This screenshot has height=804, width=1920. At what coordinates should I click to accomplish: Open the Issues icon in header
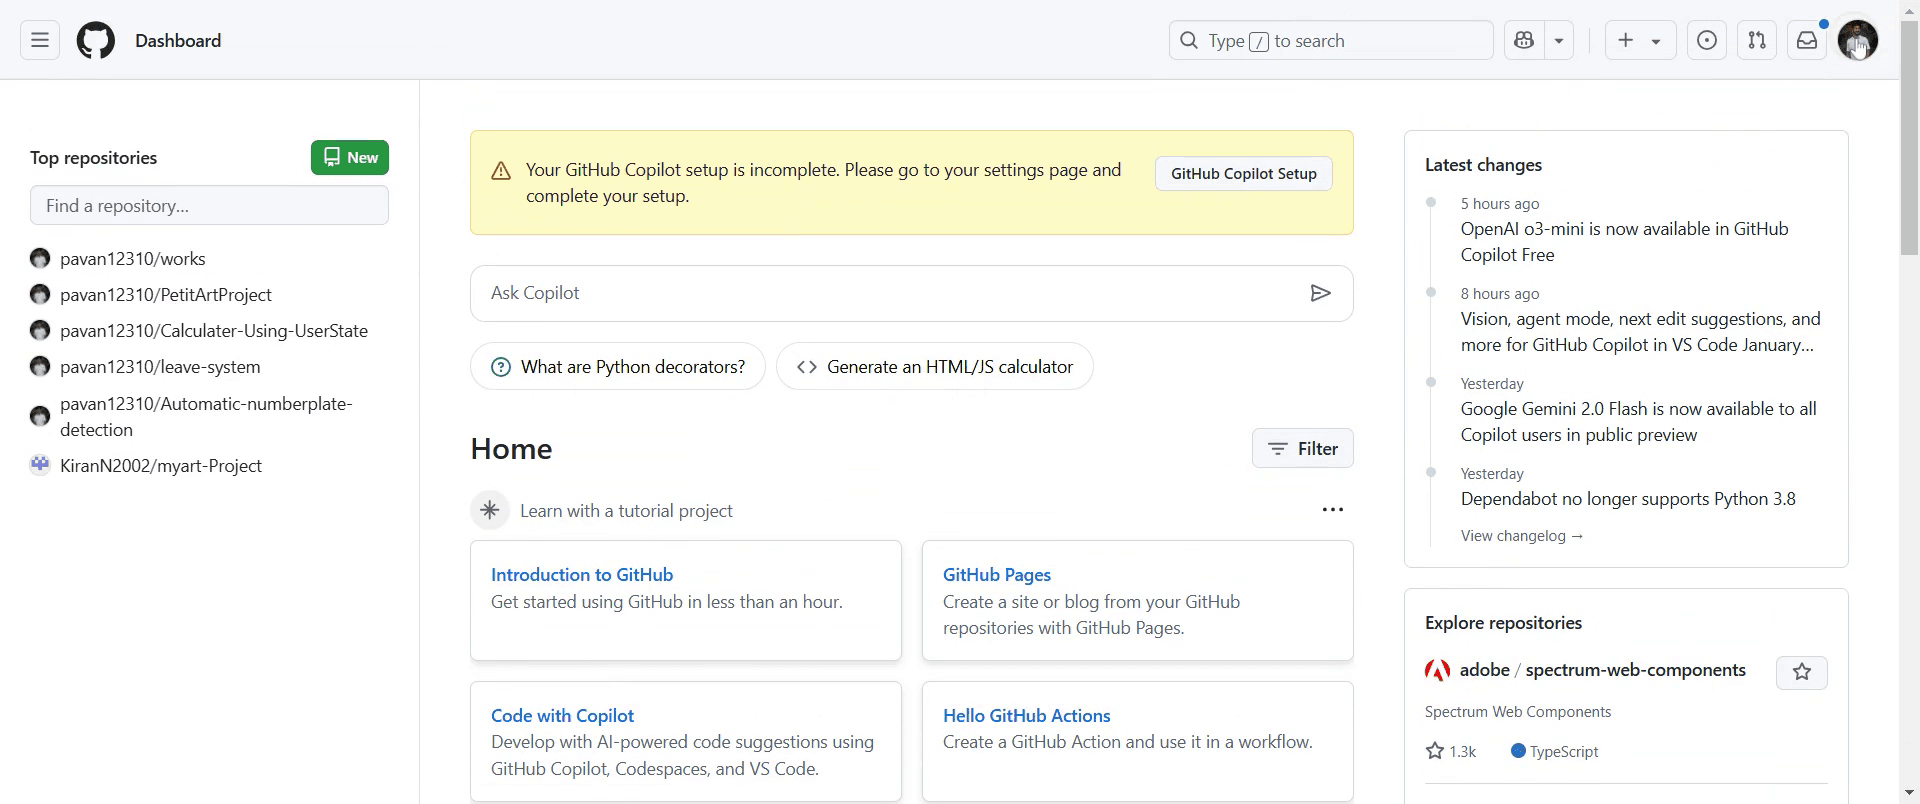pos(1707,40)
